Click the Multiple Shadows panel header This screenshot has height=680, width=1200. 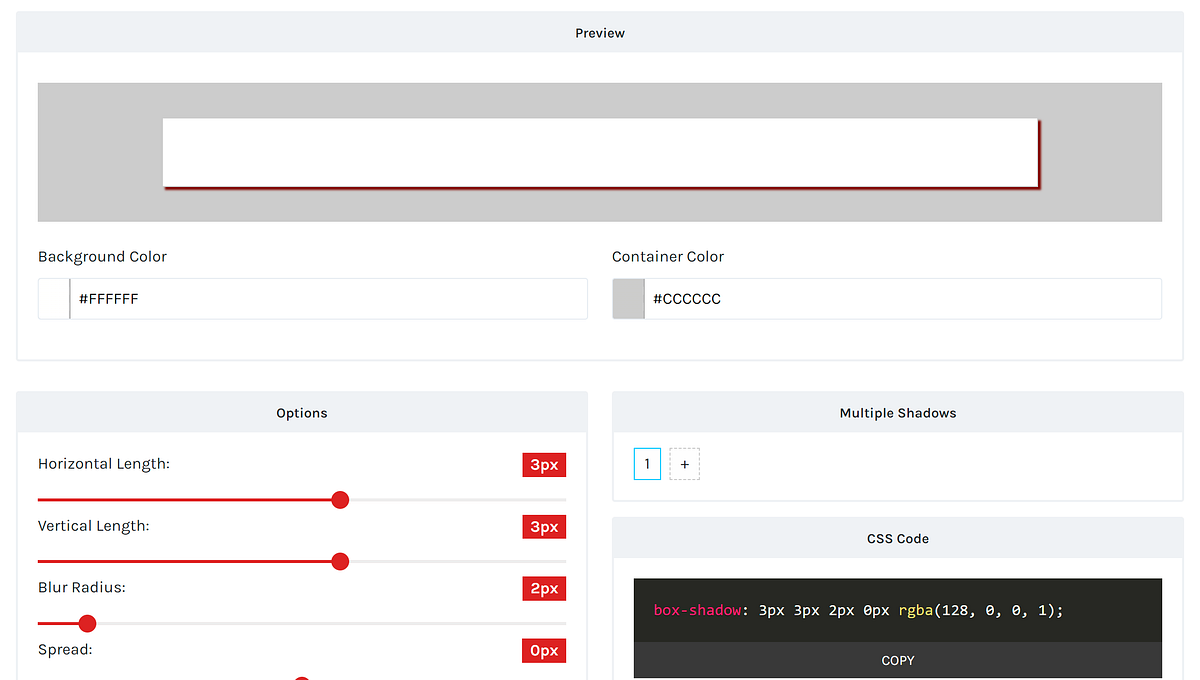[x=897, y=412]
